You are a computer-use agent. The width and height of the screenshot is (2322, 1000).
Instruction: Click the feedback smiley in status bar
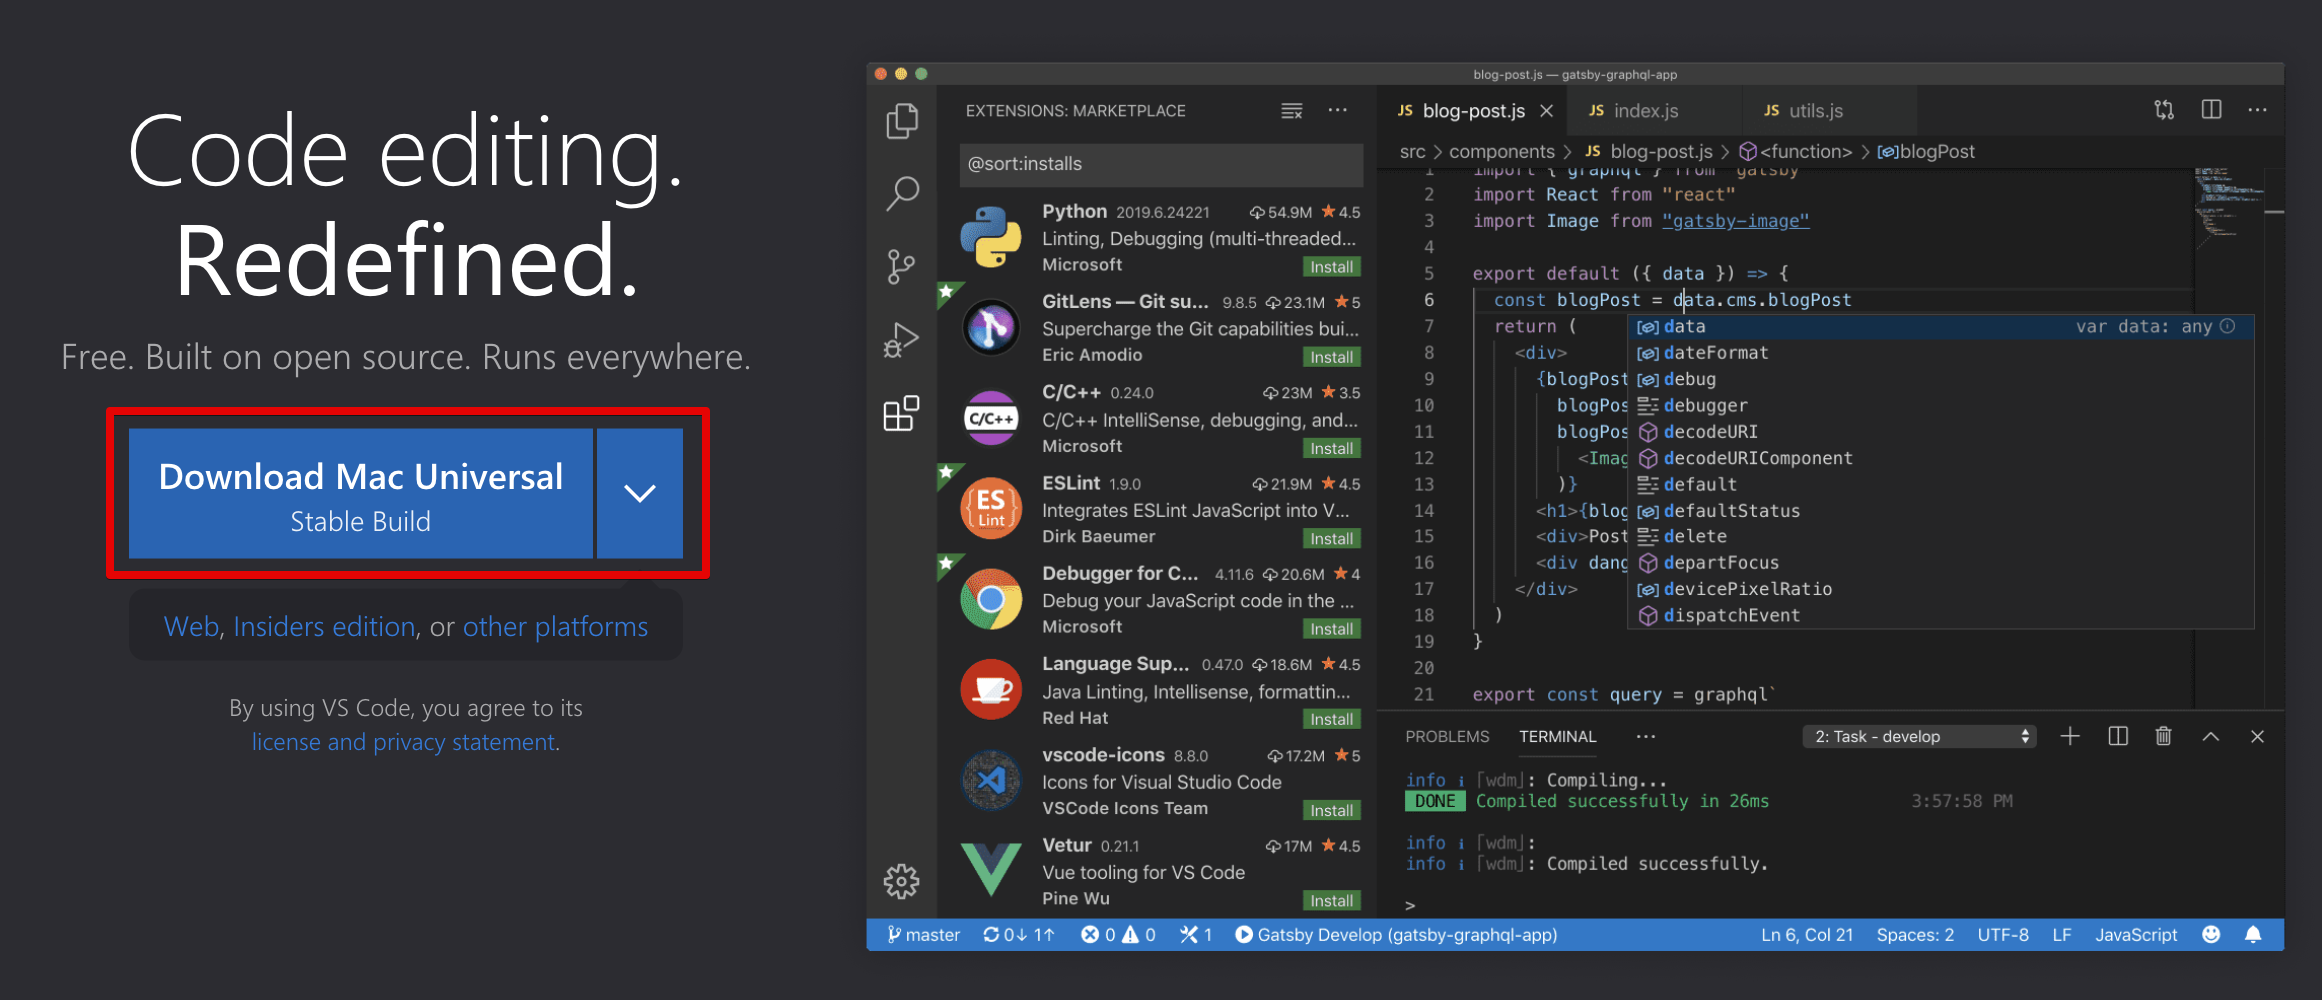(x=2211, y=934)
